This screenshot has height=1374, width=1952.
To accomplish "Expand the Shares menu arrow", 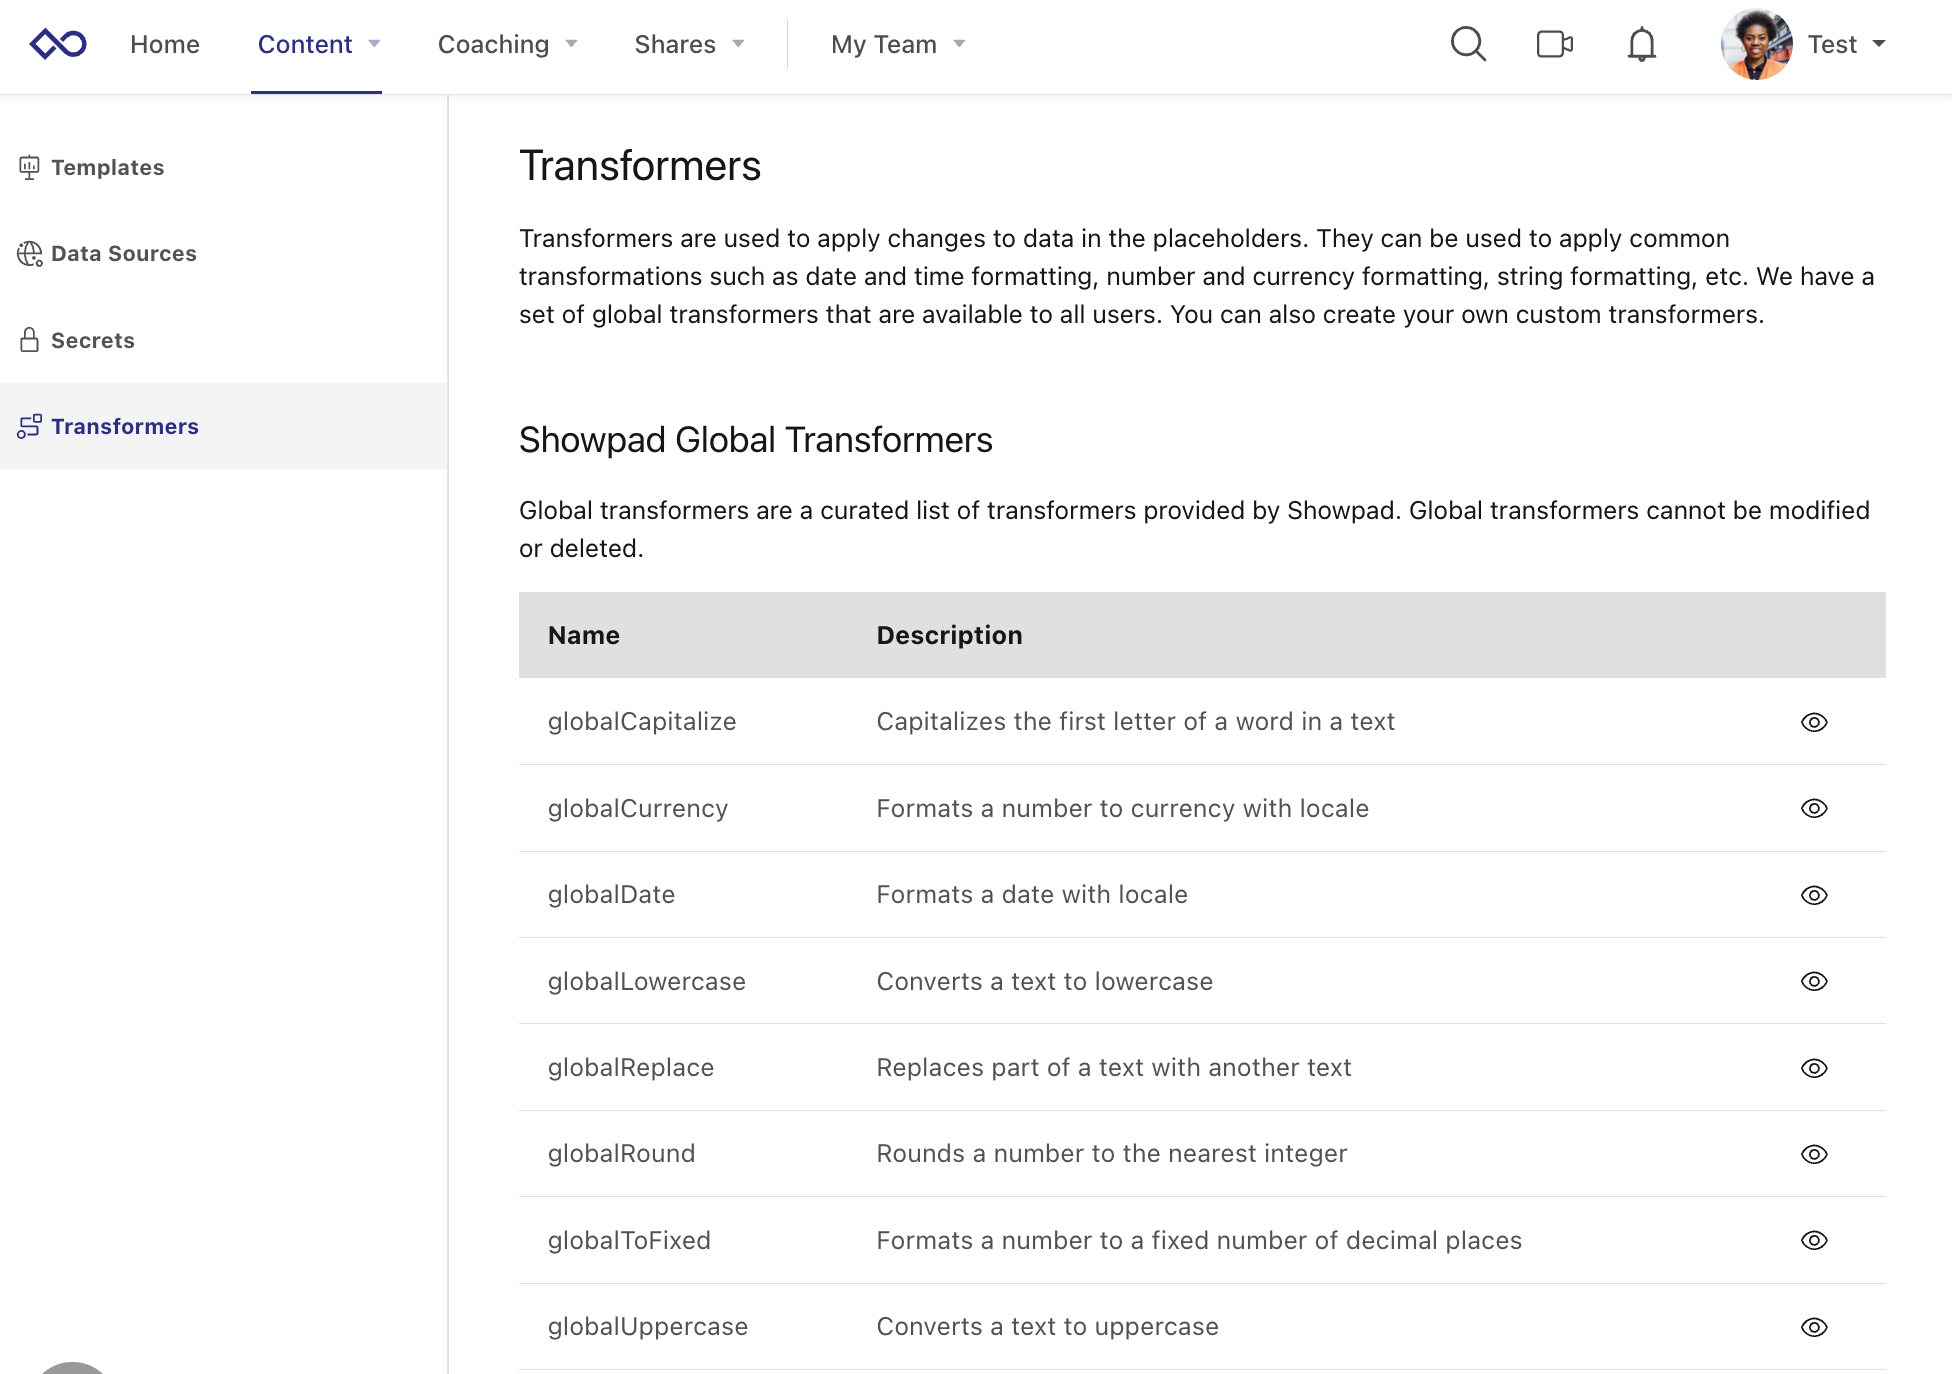I will 738,44.
